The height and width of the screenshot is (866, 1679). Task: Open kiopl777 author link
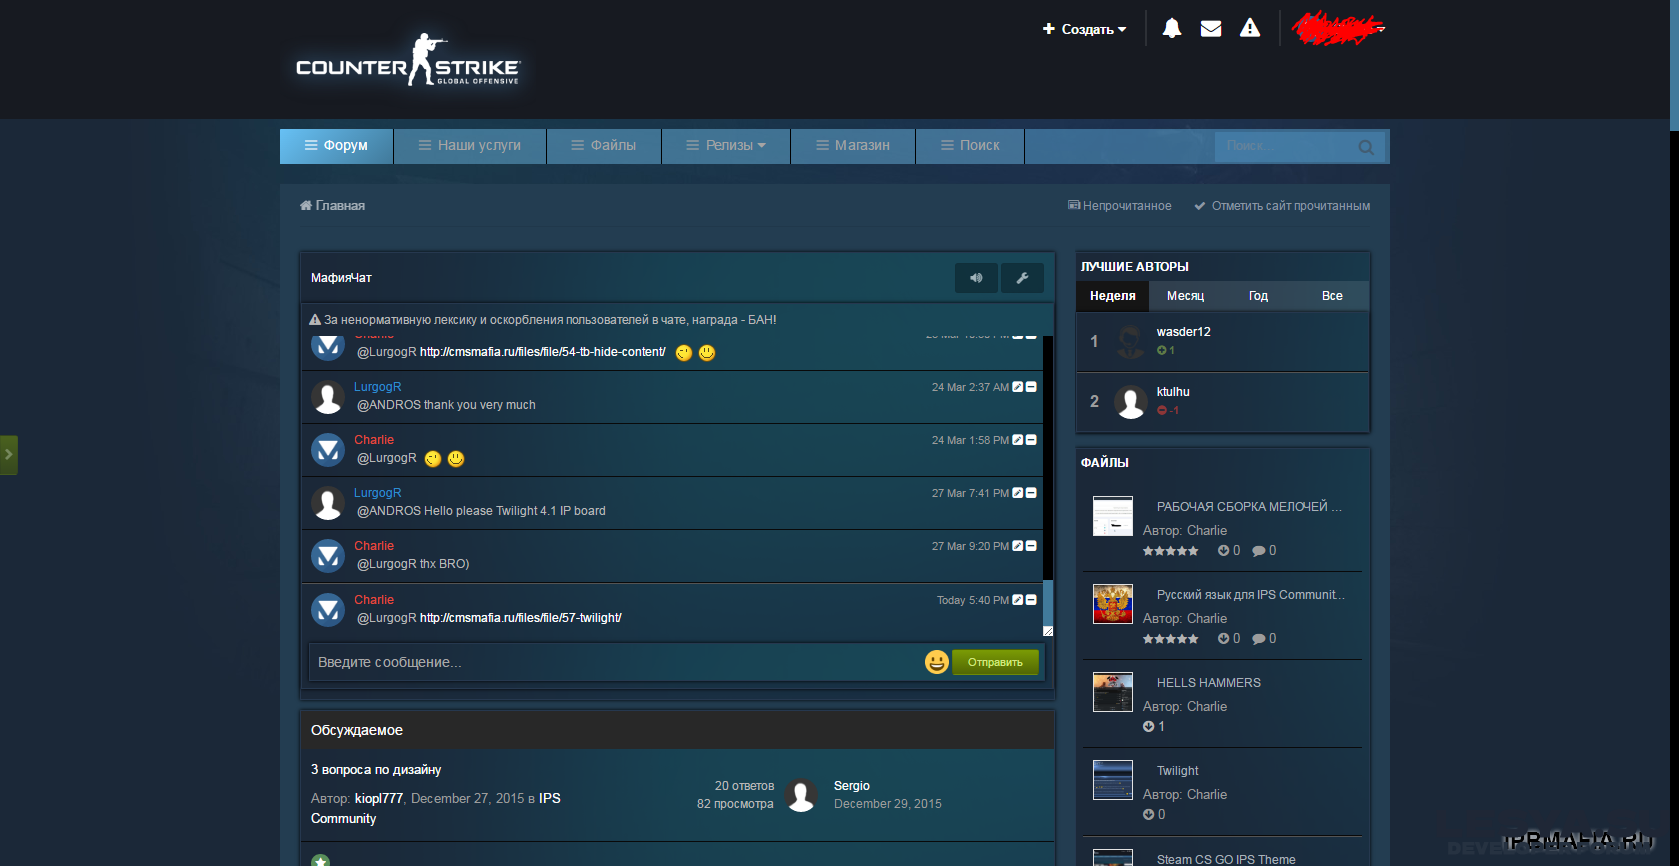[x=379, y=799]
